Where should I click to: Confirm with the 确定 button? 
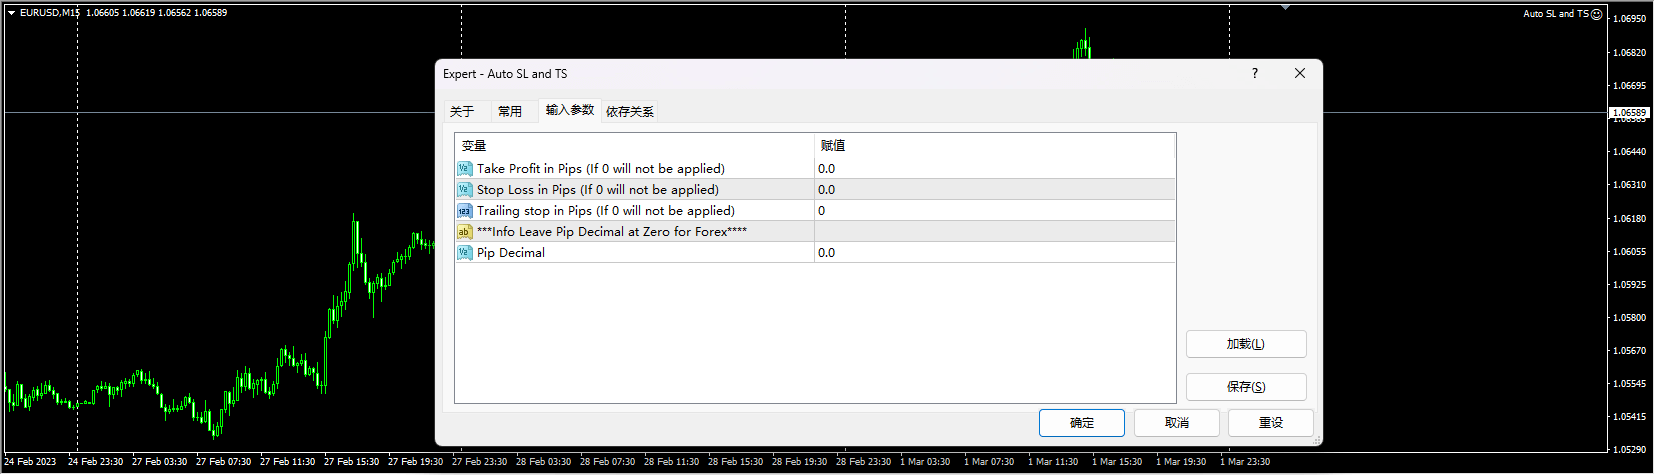point(1082,423)
